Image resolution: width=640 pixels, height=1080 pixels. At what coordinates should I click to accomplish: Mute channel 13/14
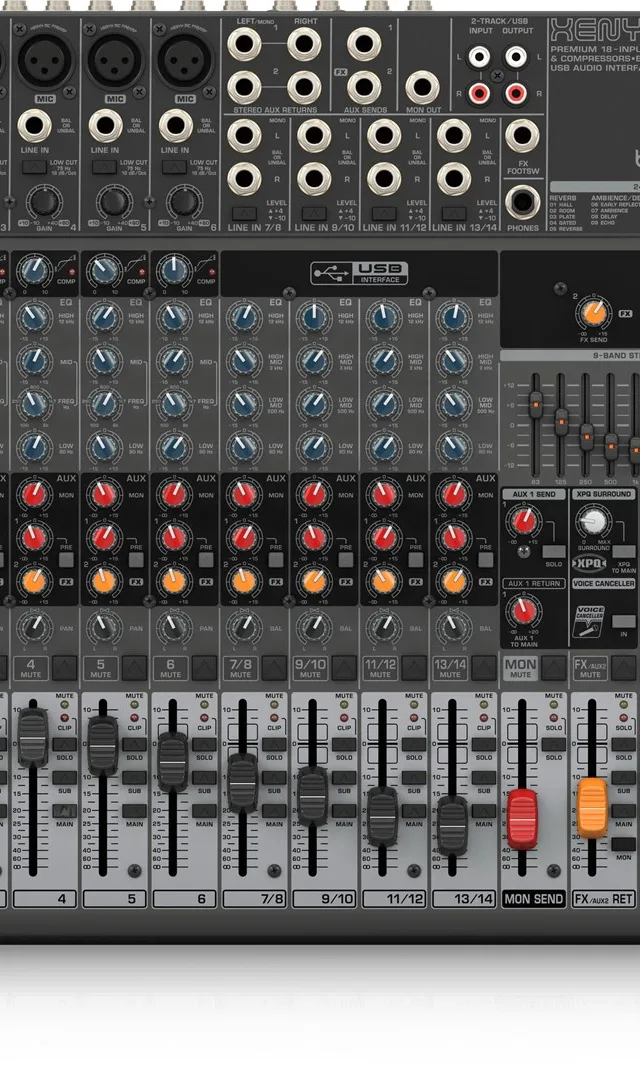[x=484, y=668]
